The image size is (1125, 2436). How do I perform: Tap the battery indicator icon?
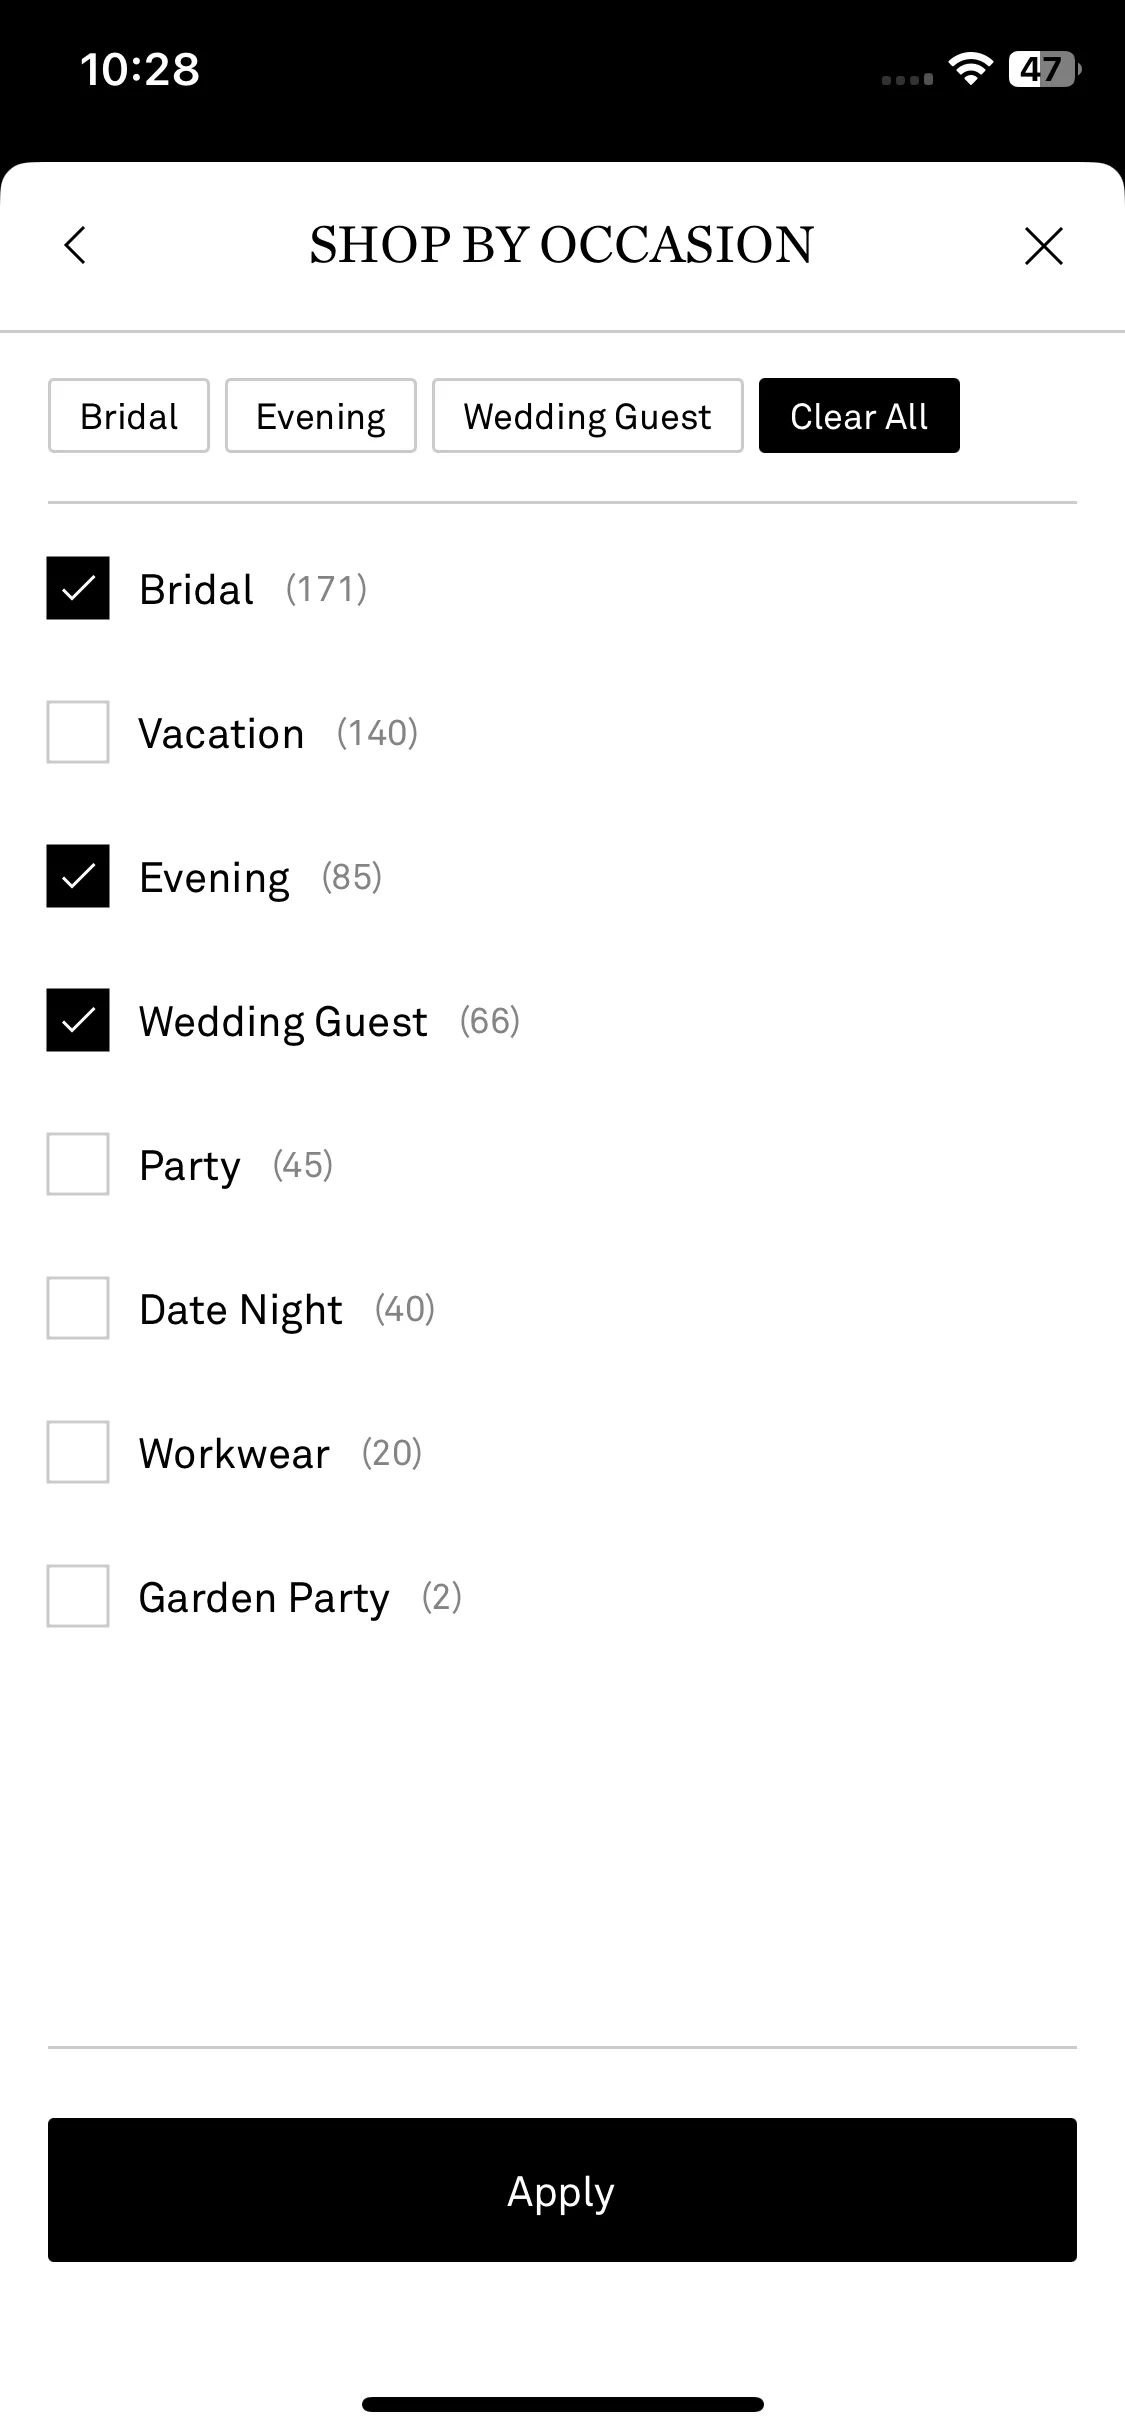pyautogui.click(x=1045, y=69)
